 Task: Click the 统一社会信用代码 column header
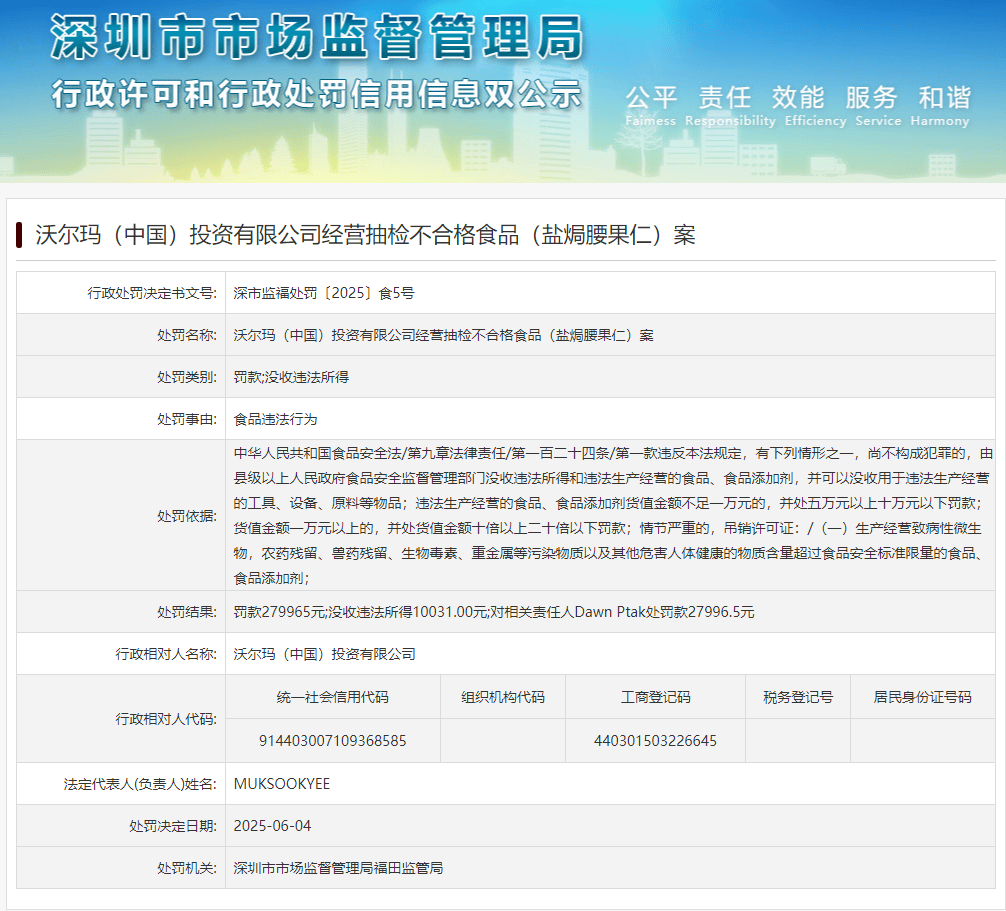click(332, 697)
